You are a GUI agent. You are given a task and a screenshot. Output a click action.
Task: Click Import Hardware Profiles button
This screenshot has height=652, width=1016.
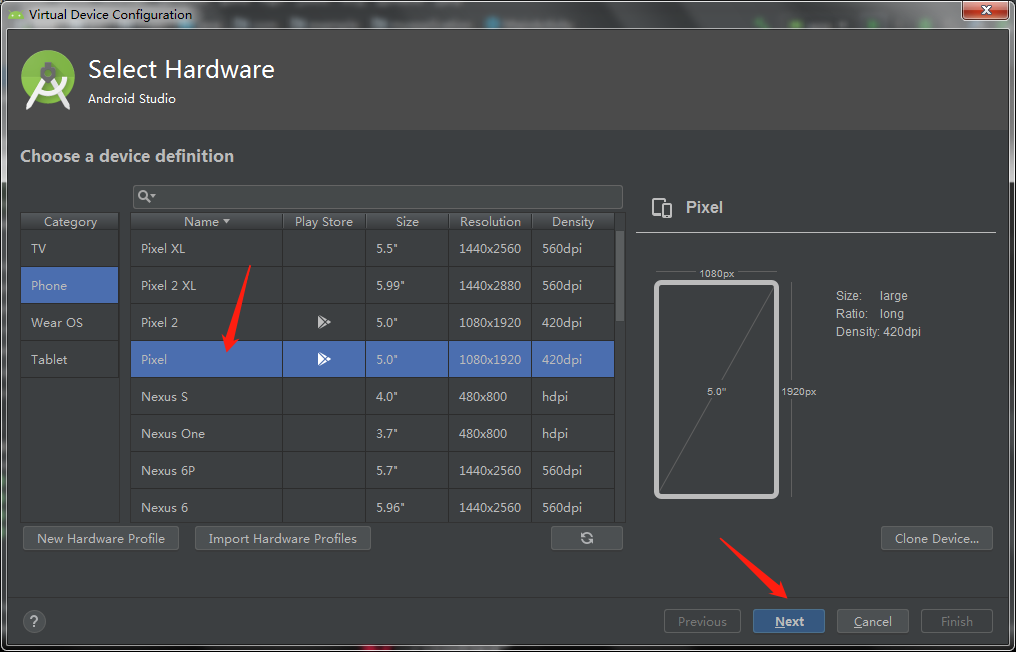tap(283, 538)
